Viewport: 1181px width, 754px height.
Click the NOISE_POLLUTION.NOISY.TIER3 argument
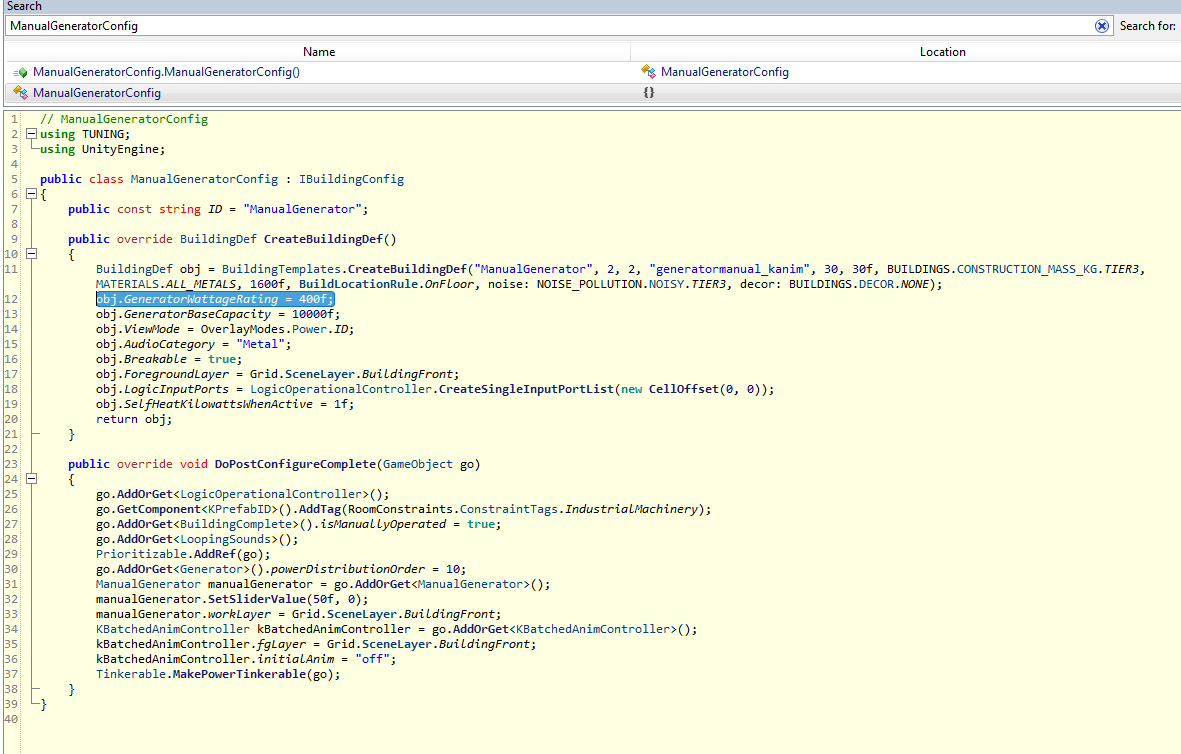[x=633, y=284]
